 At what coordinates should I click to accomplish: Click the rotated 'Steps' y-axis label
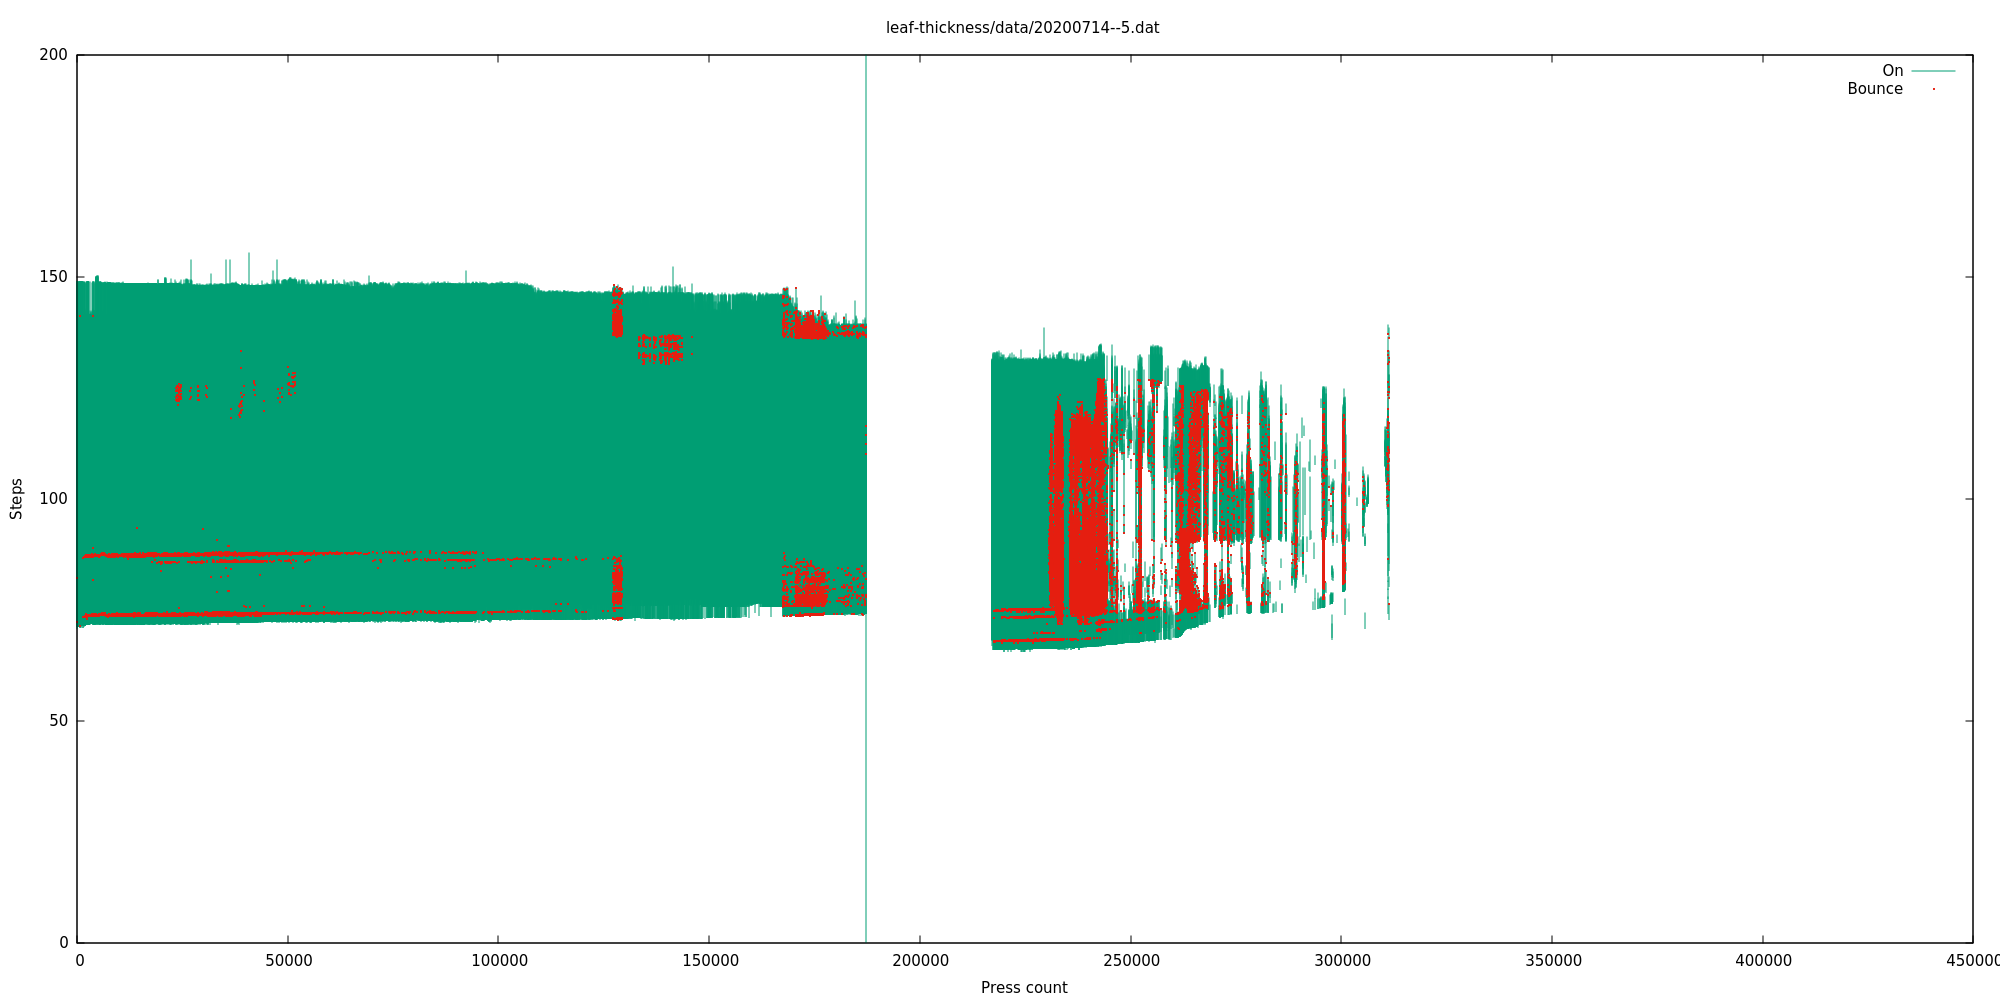[x=17, y=498]
